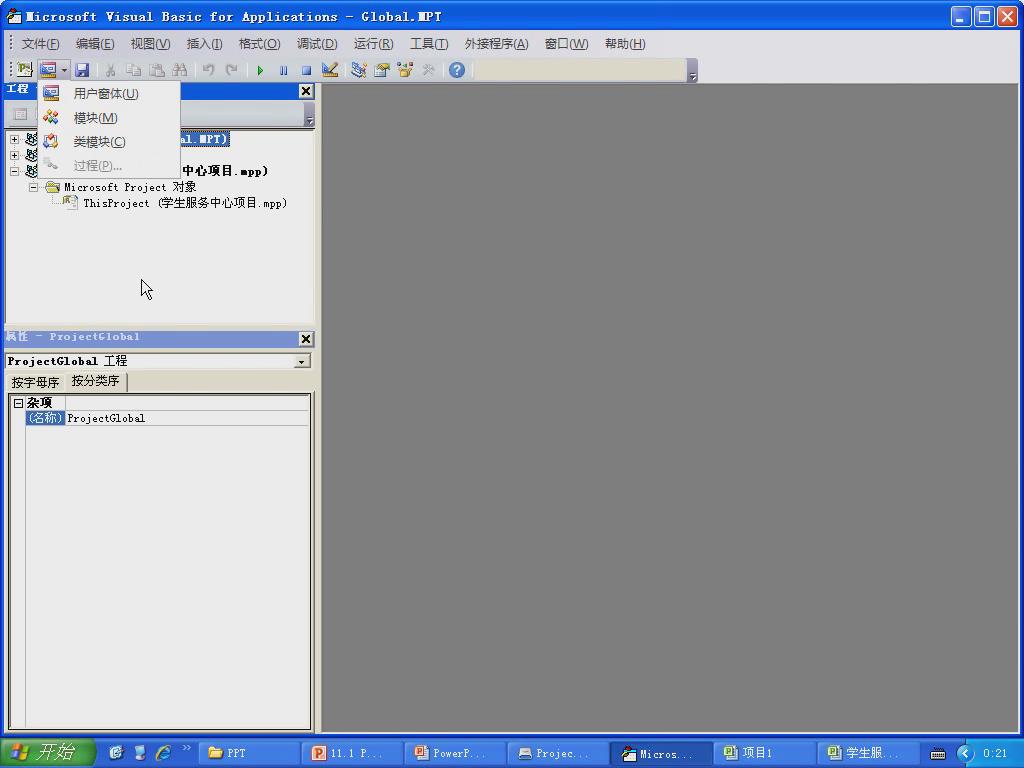The height and width of the screenshot is (768, 1024).
Task: Close the 属性 - ProjectGlobal properties panel
Action: tap(306, 339)
